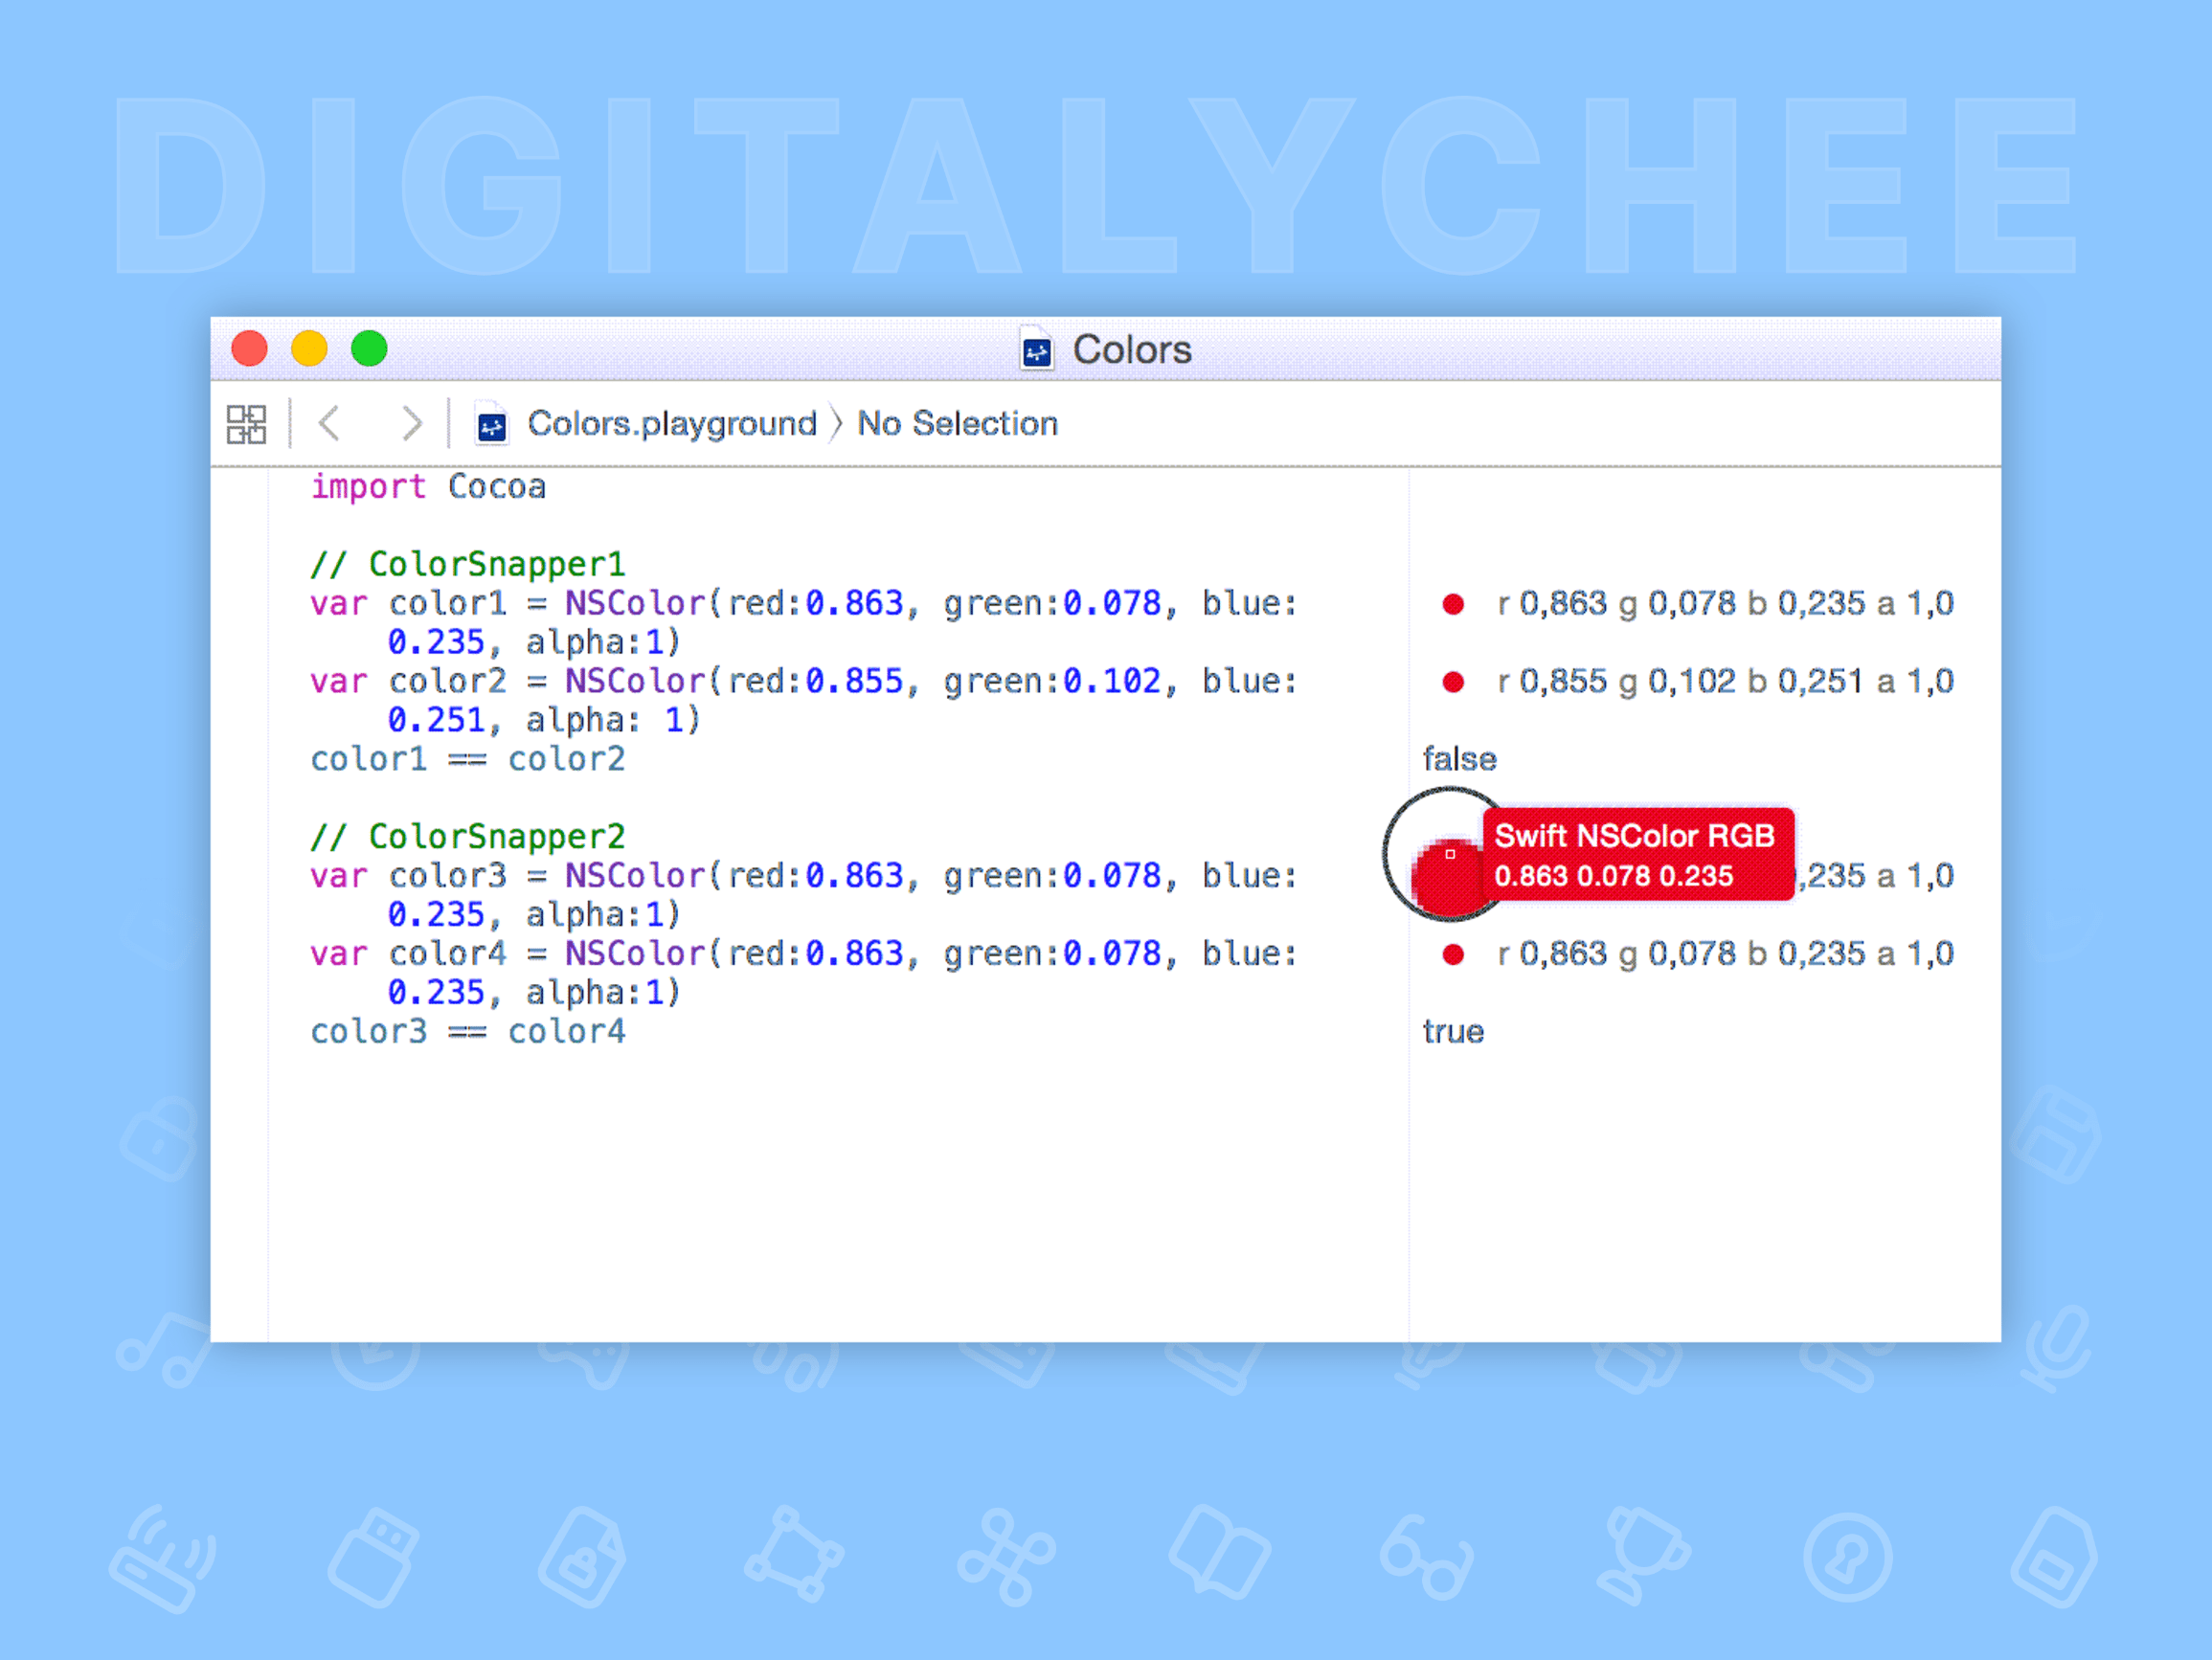
Task: Close the Colors playground window
Action: pos(249,348)
